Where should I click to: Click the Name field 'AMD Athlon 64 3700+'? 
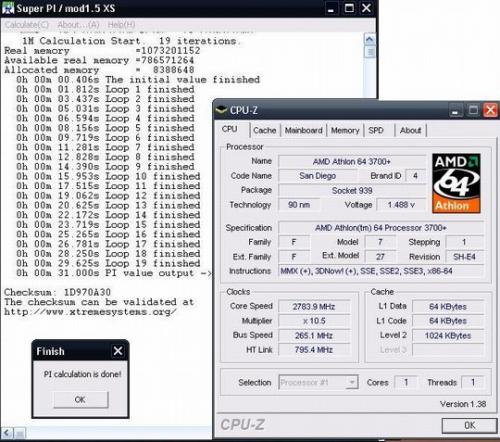click(352, 162)
